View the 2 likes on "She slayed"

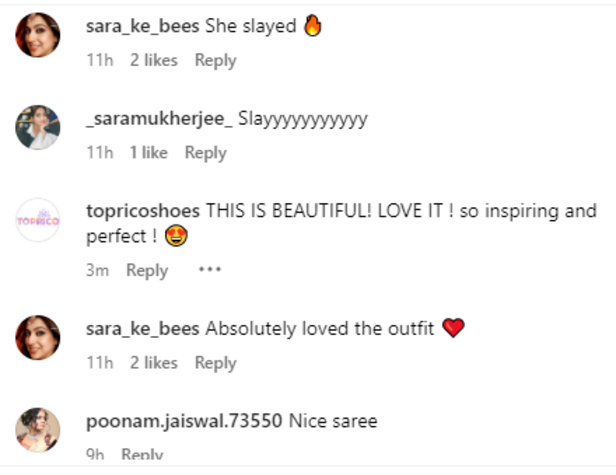pyautogui.click(x=153, y=60)
